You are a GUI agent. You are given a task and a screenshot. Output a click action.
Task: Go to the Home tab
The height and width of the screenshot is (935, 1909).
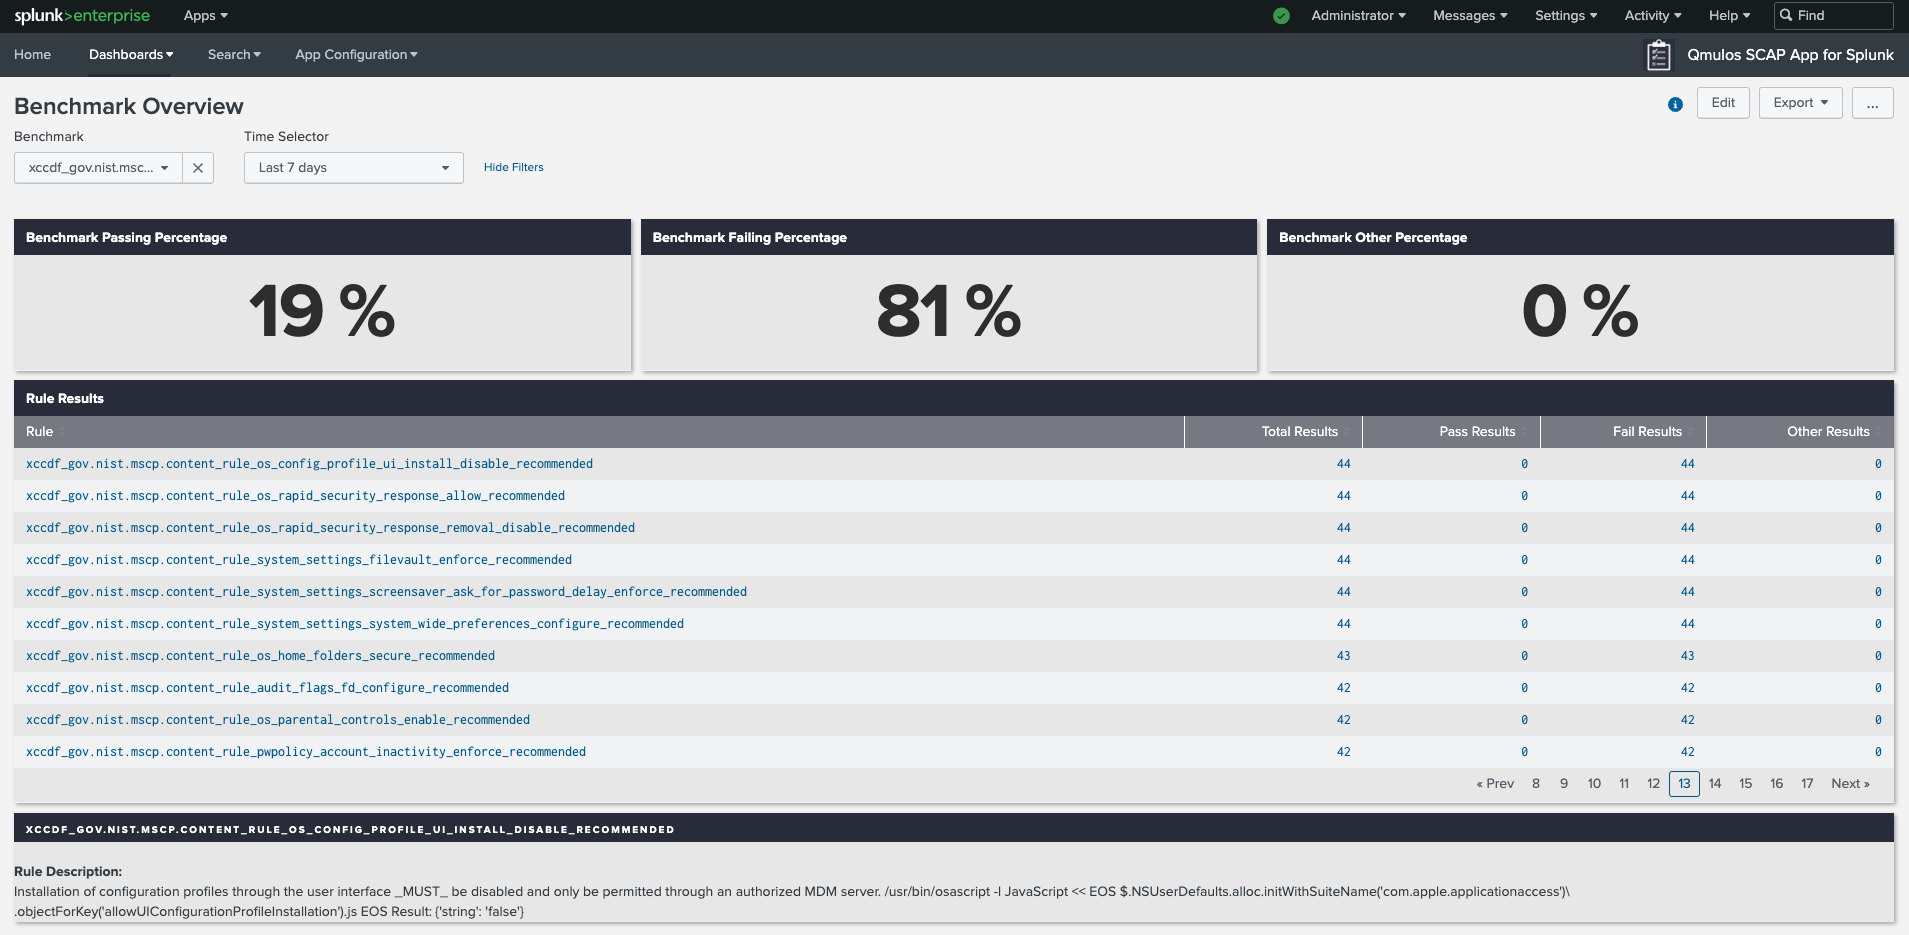coord(32,55)
